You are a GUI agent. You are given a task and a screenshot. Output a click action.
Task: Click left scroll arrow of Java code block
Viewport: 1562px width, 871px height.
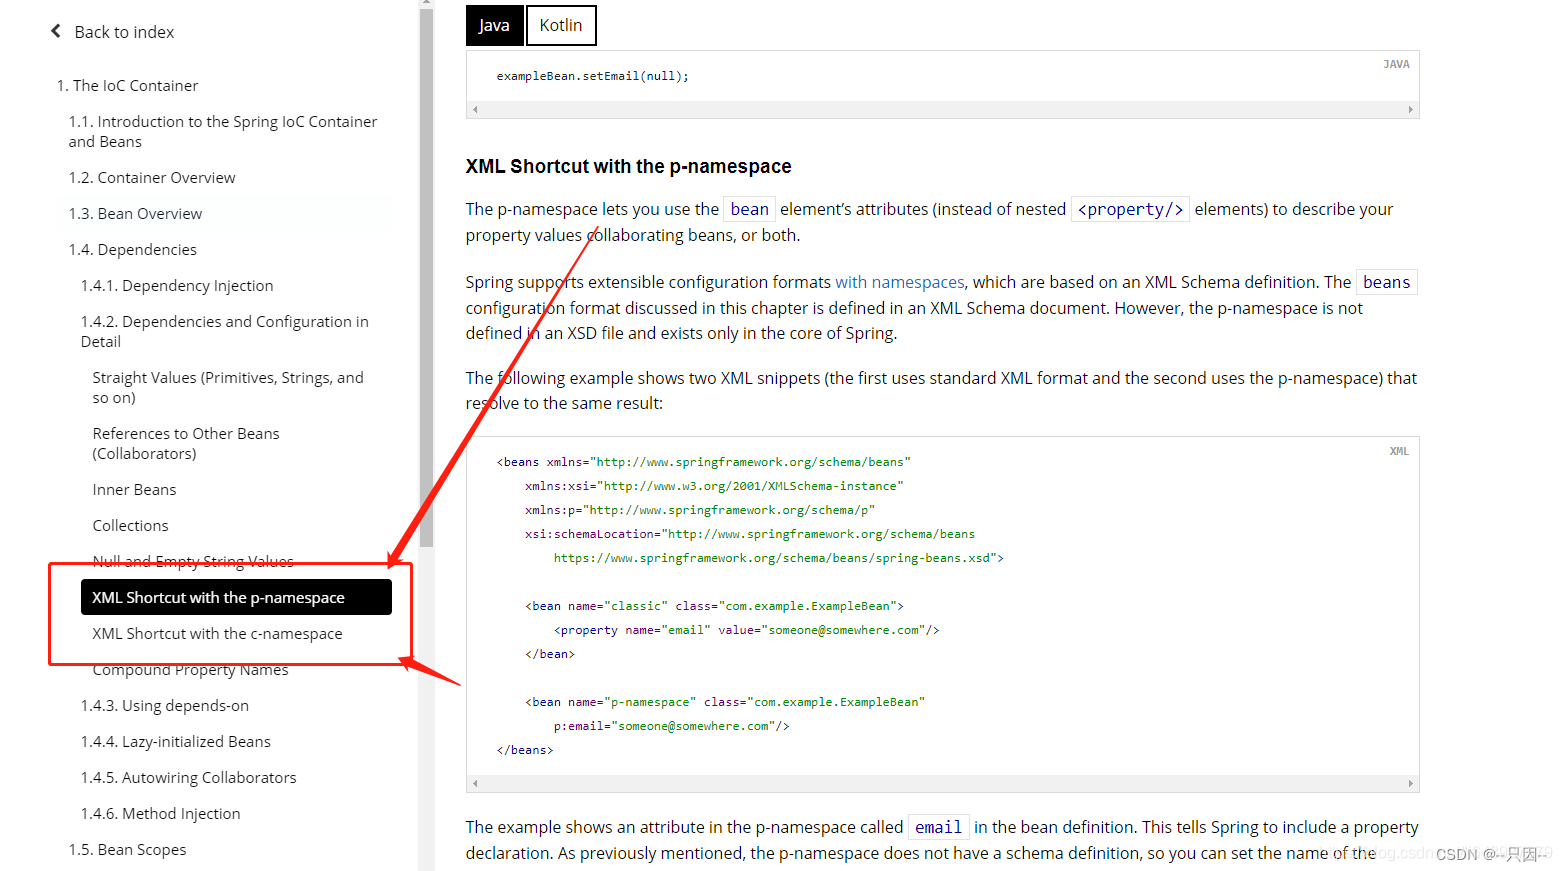tap(475, 110)
